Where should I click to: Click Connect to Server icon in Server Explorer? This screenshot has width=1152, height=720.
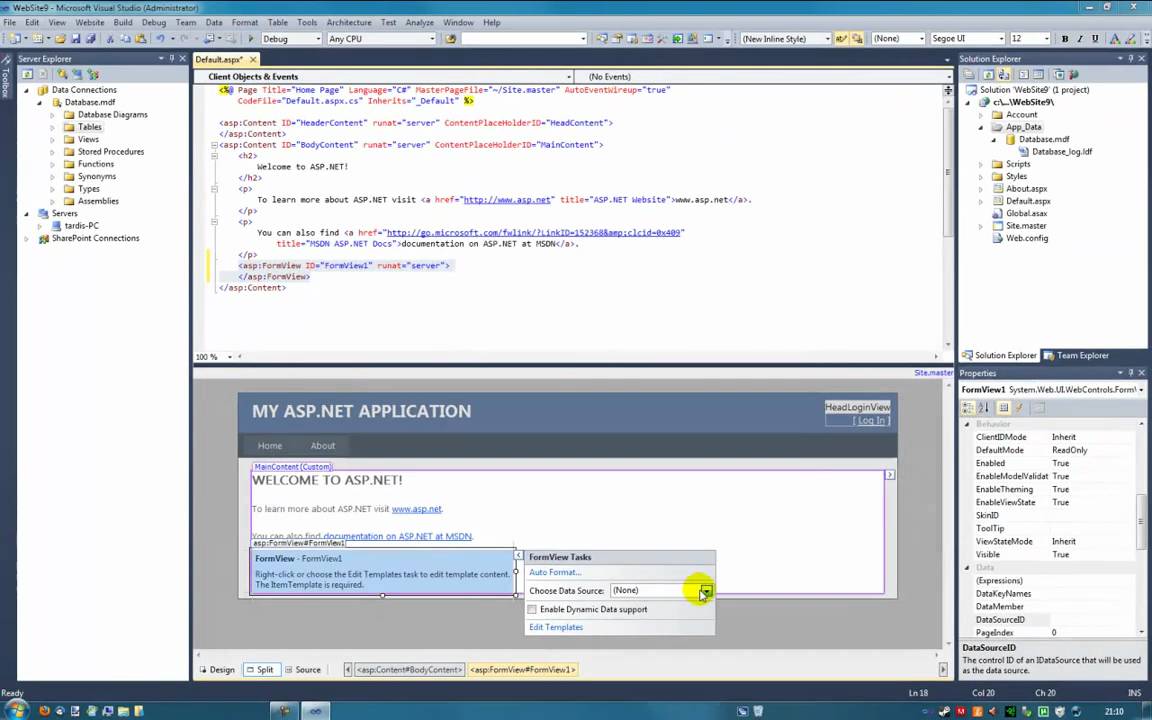pos(77,74)
